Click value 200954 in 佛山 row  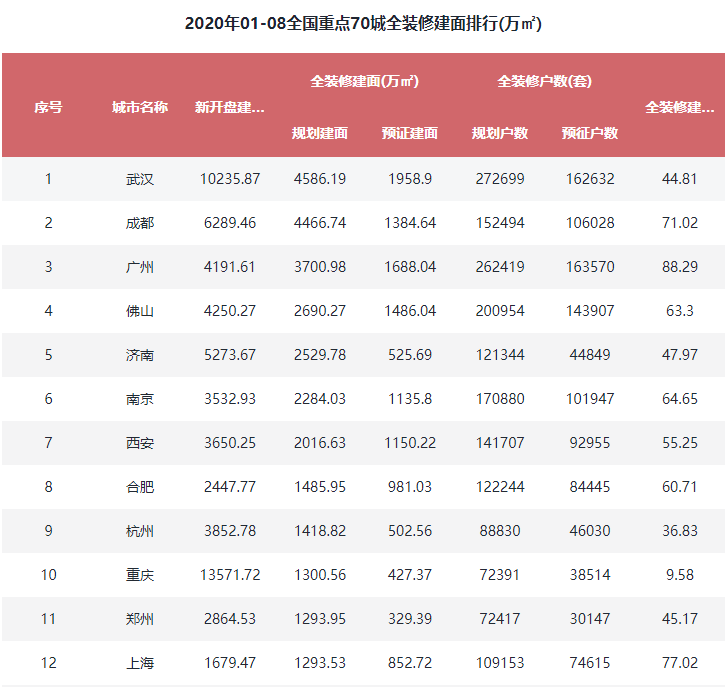pos(500,311)
